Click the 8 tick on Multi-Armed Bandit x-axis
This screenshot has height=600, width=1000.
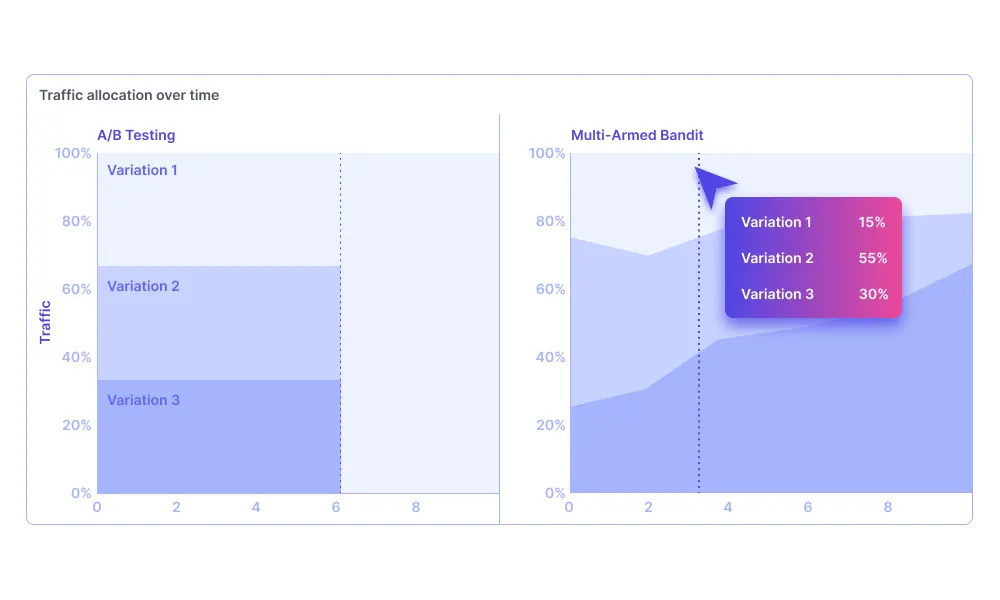click(x=887, y=508)
